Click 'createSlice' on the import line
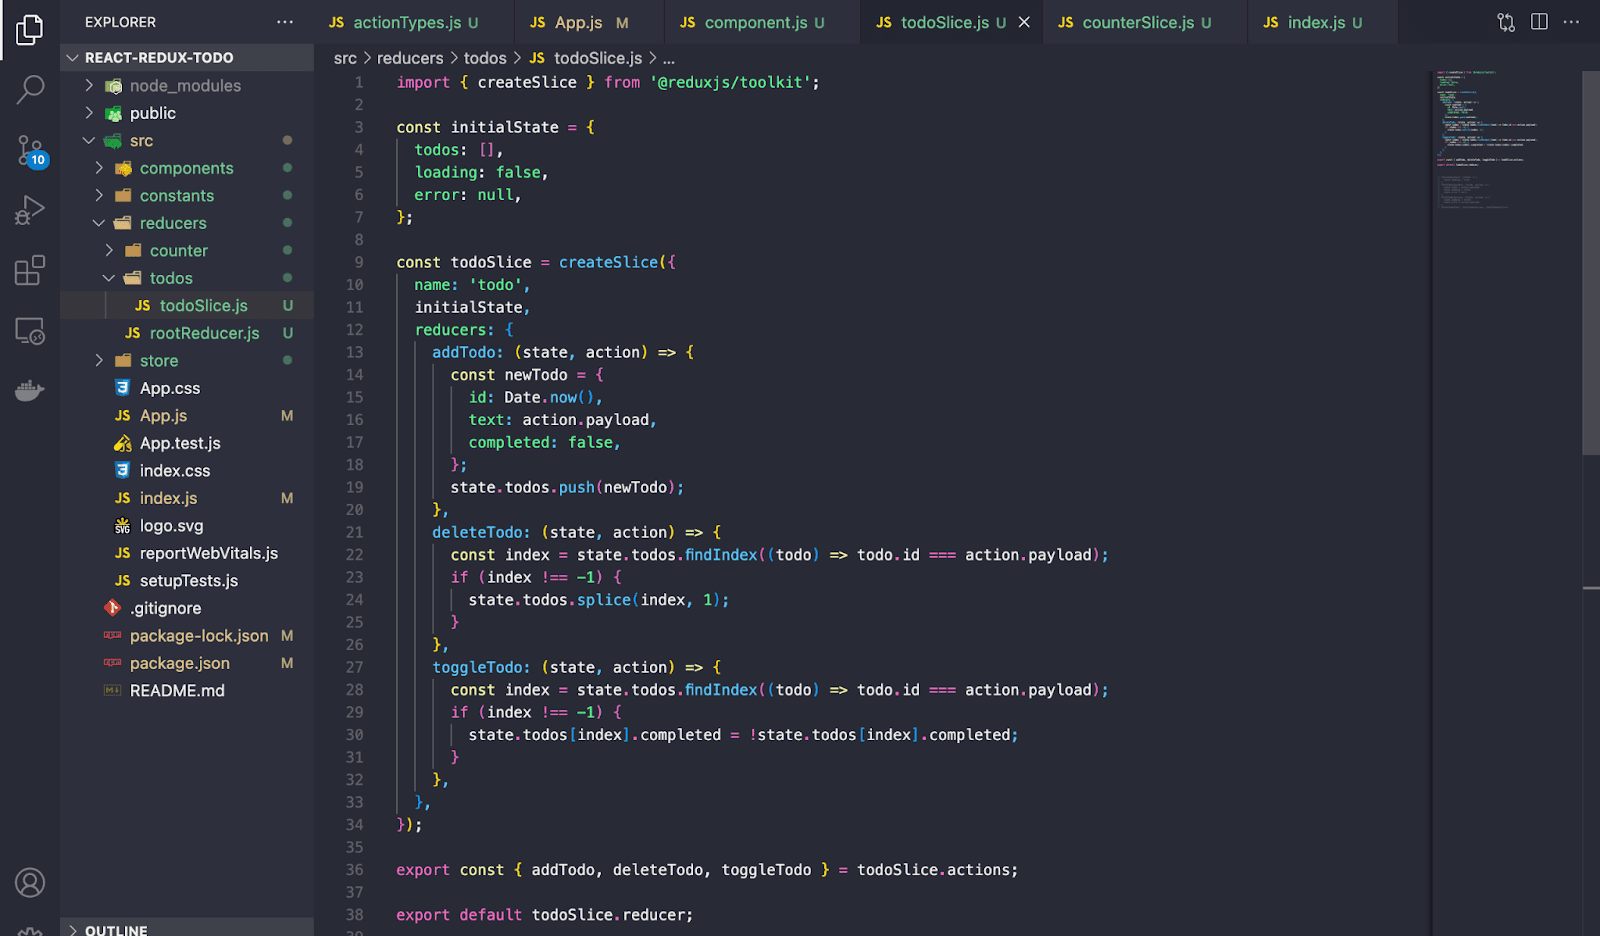Viewport: 1600px width, 936px height. pyautogui.click(x=527, y=82)
